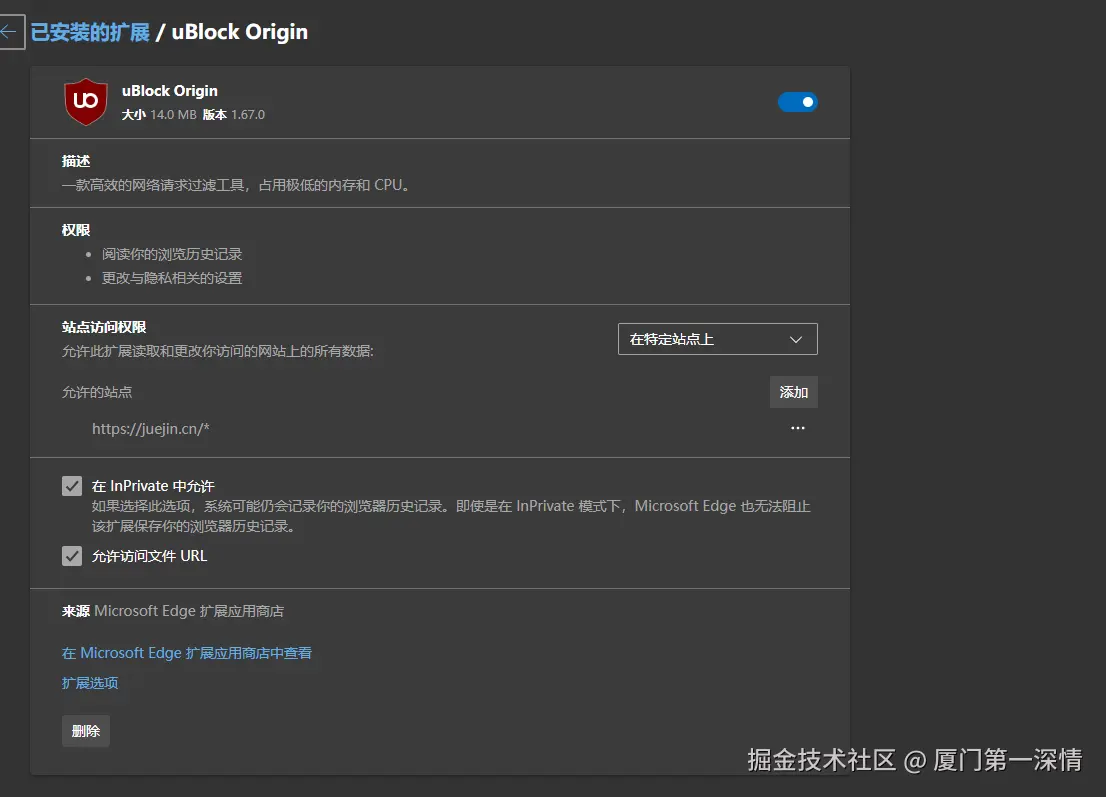The height and width of the screenshot is (797, 1106).
Task: Open the 已安装的扩展 breadcrumb link
Action: point(90,32)
